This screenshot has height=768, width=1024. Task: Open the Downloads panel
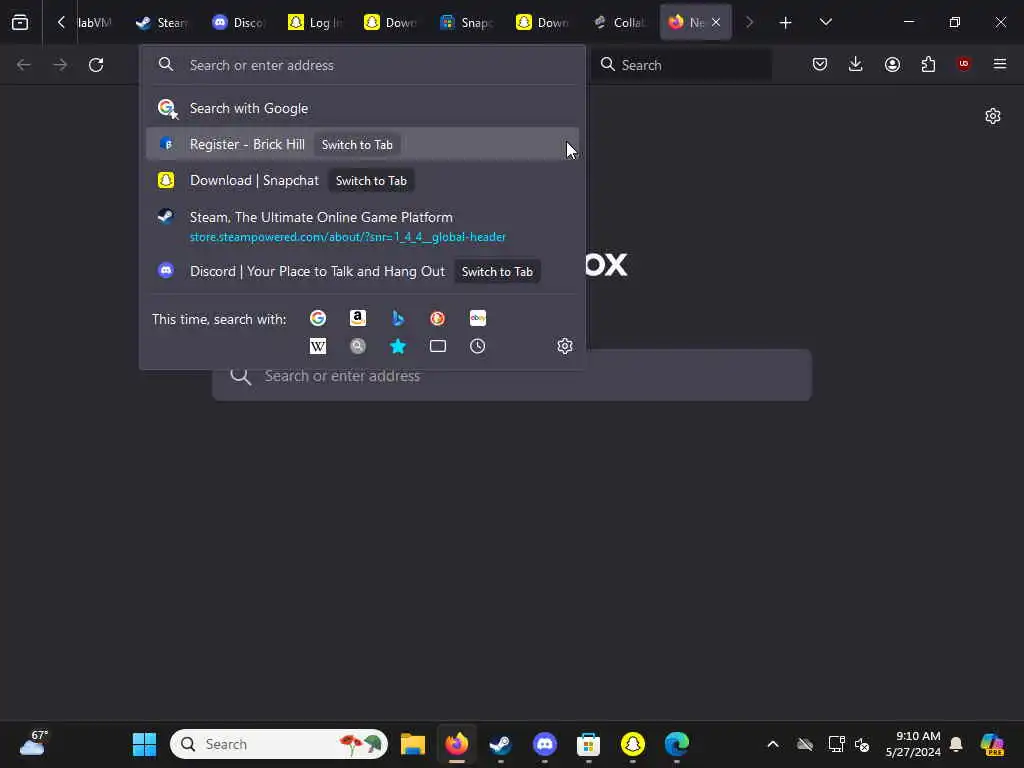point(856,64)
